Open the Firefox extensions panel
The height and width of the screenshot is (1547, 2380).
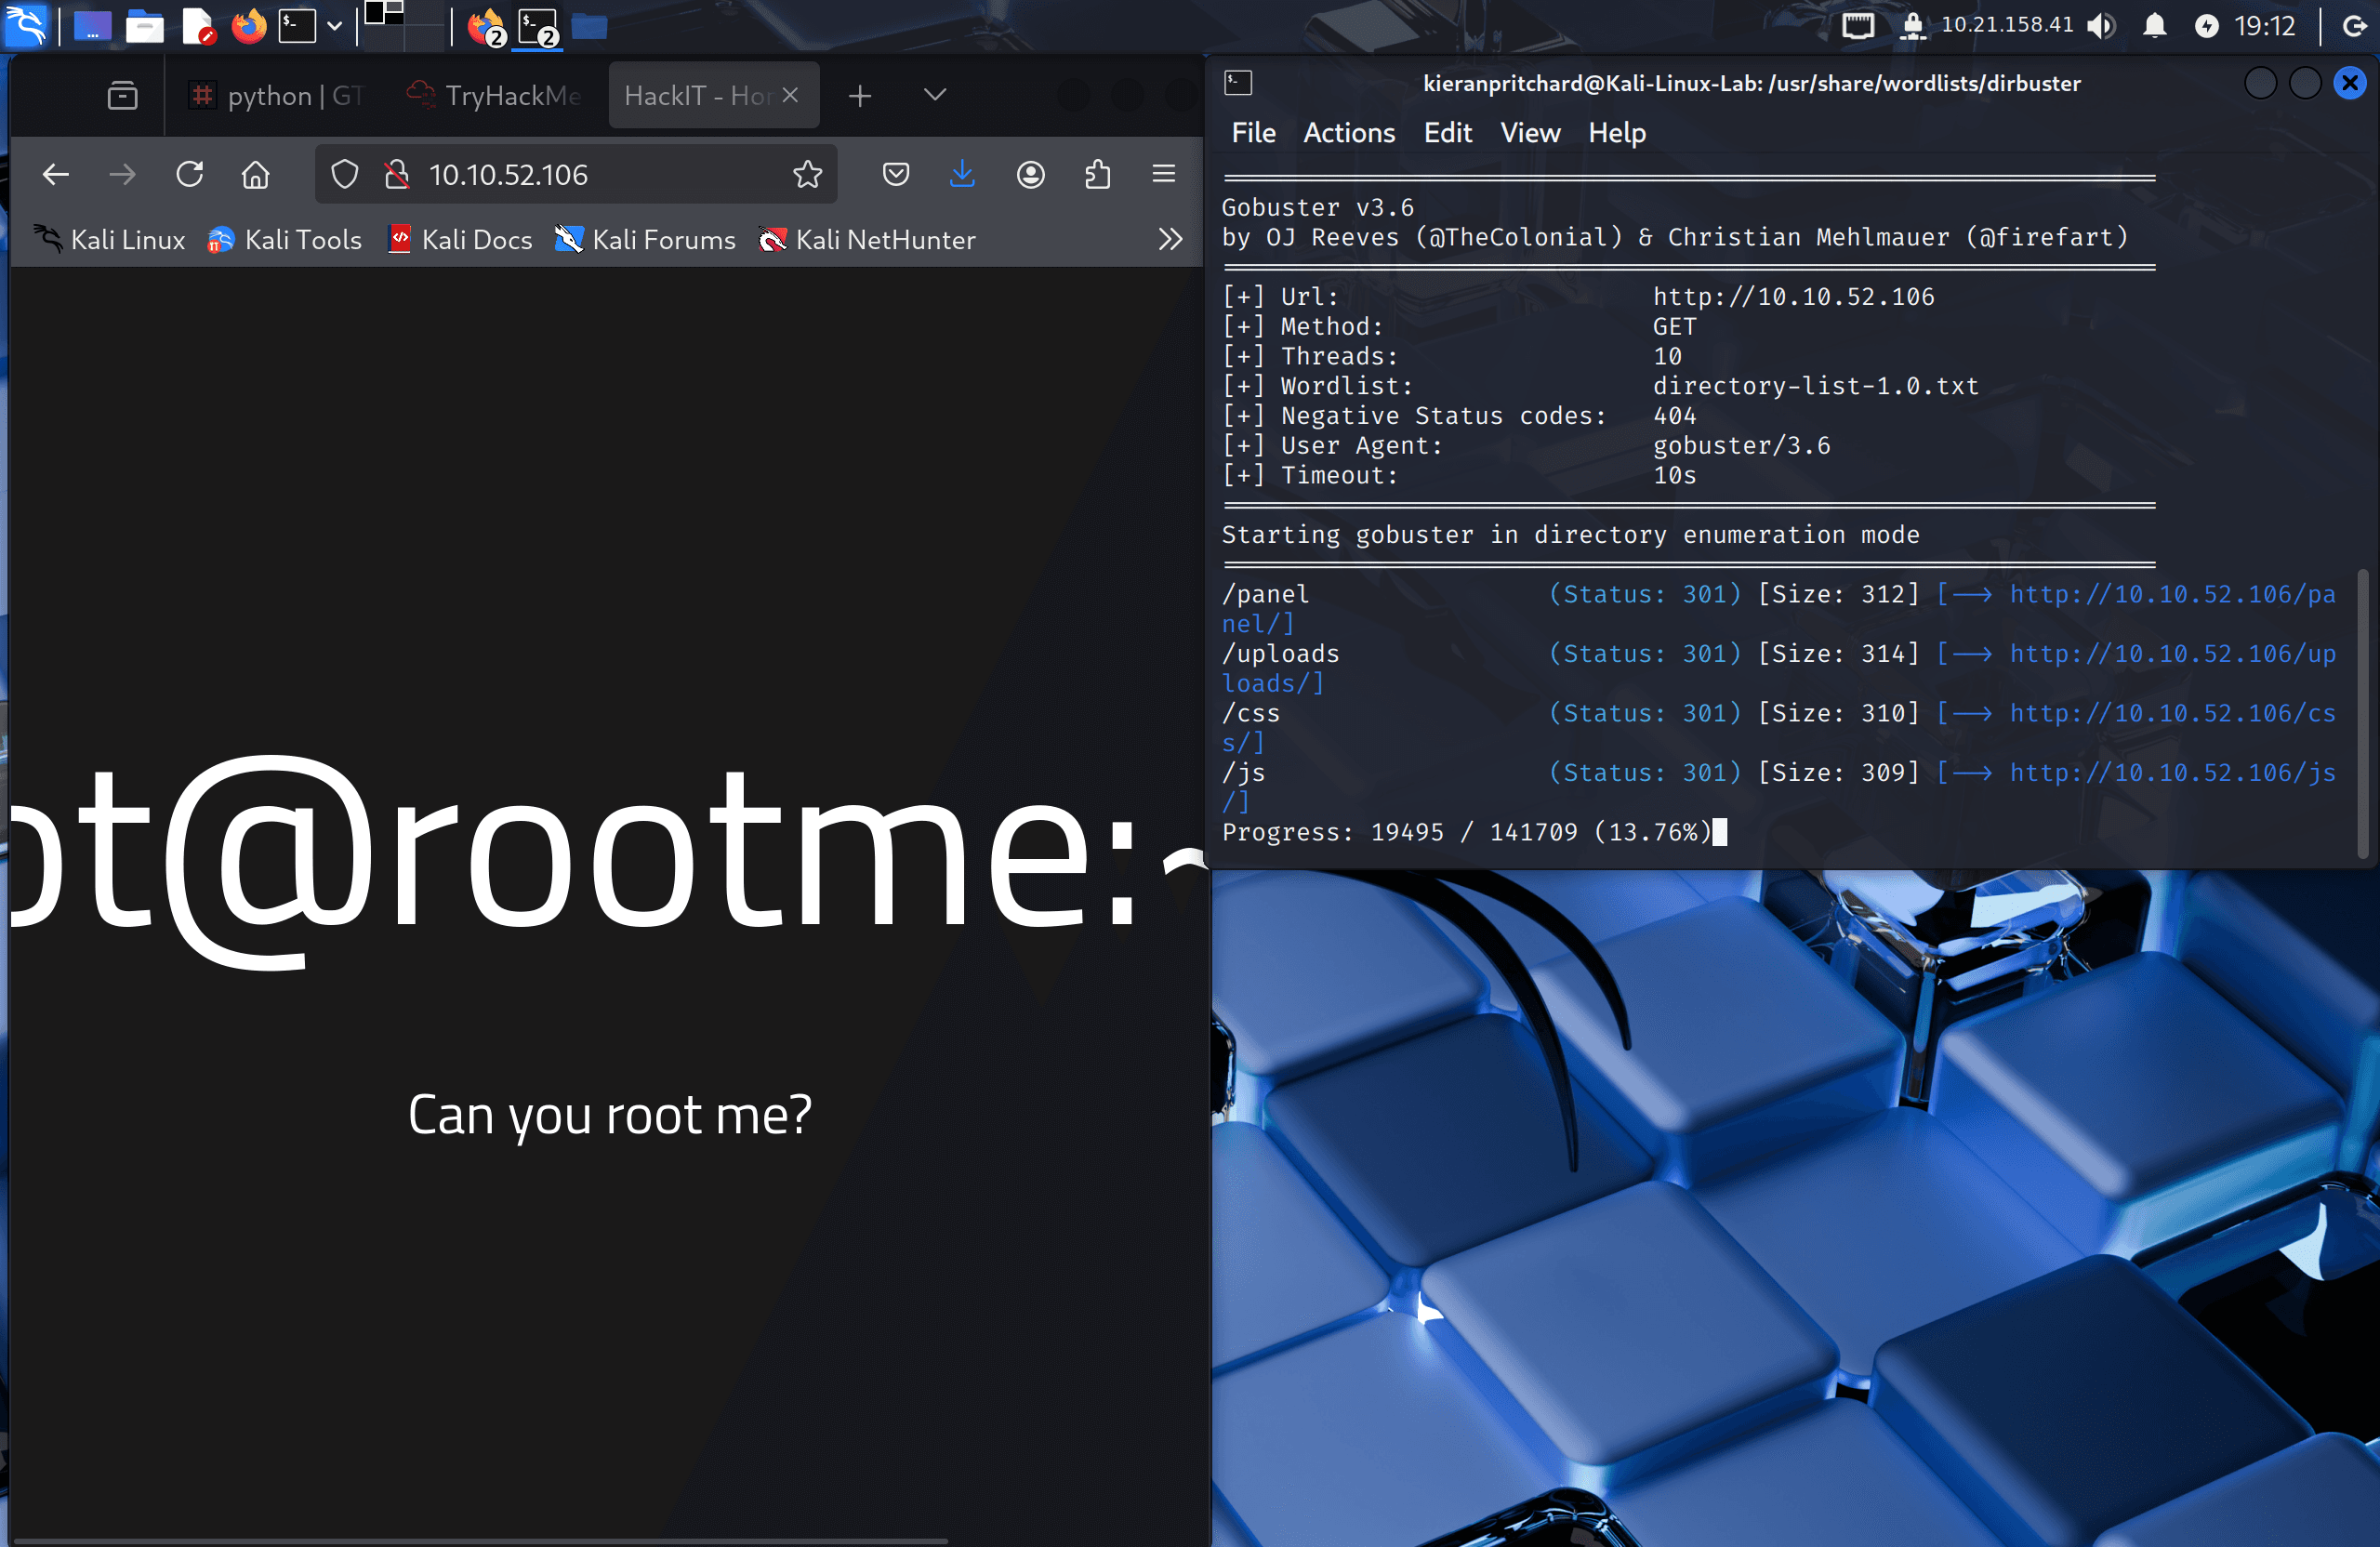tap(1098, 175)
